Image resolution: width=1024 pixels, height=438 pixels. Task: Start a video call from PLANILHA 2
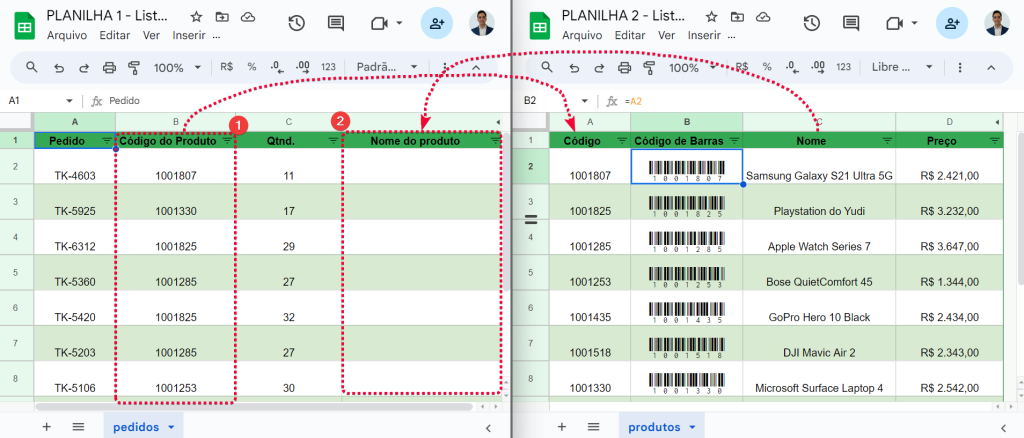click(895, 23)
